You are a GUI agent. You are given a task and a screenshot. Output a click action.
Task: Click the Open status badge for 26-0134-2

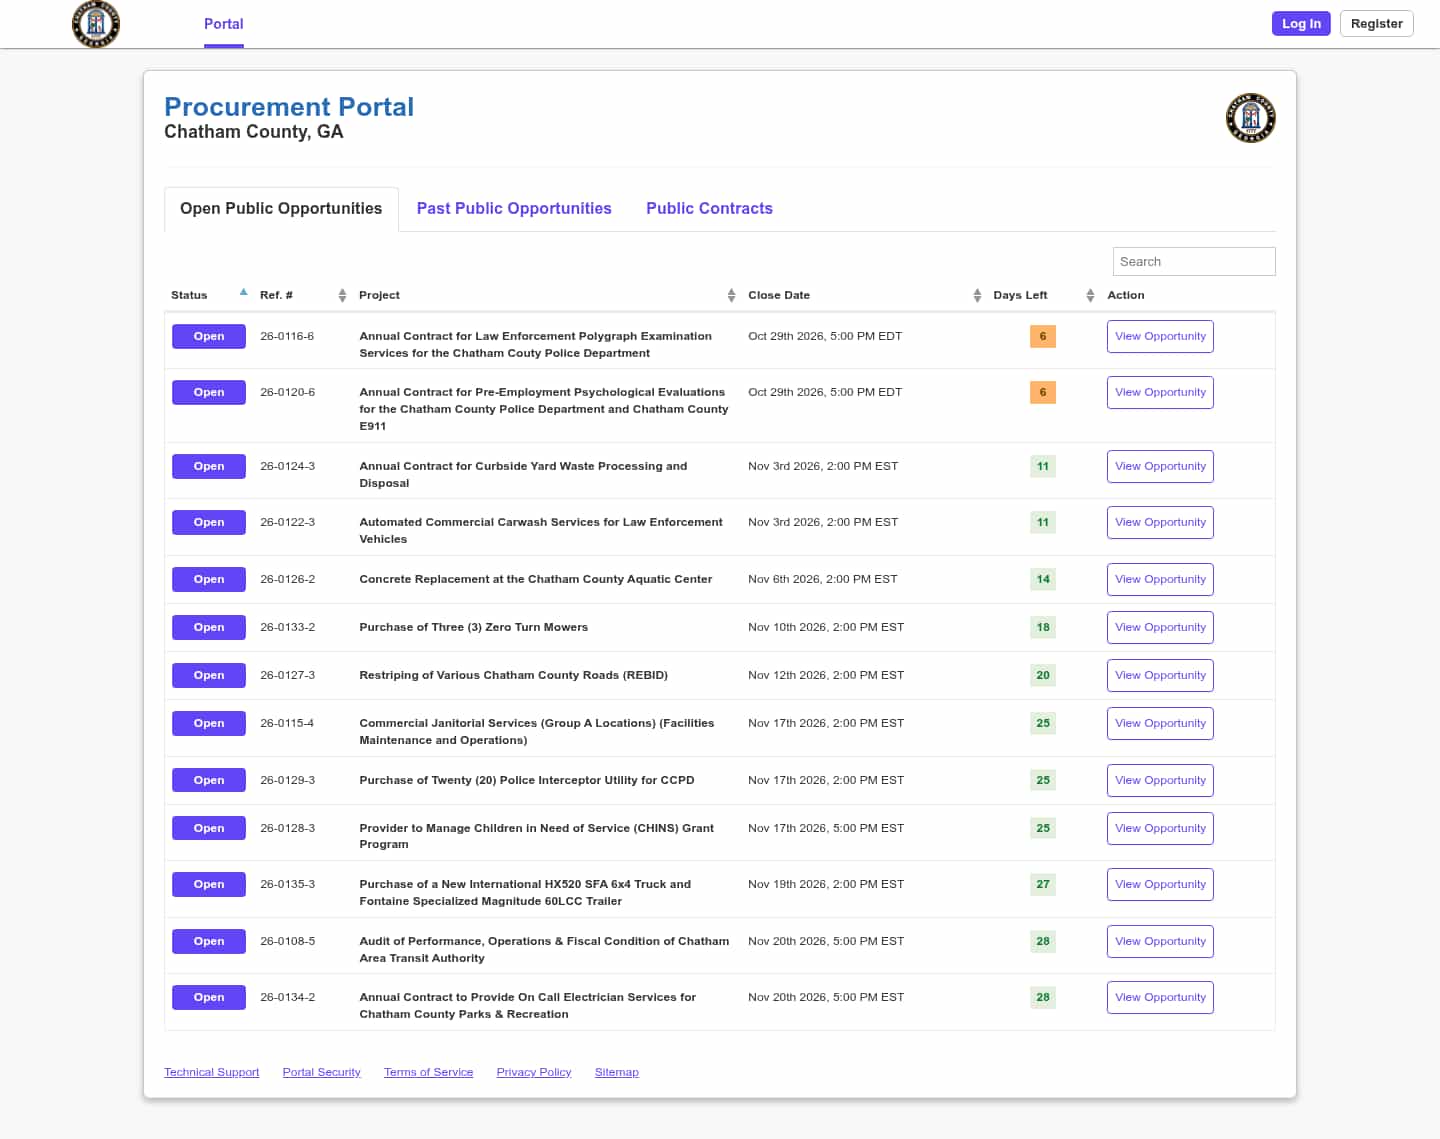click(x=209, y=997)
